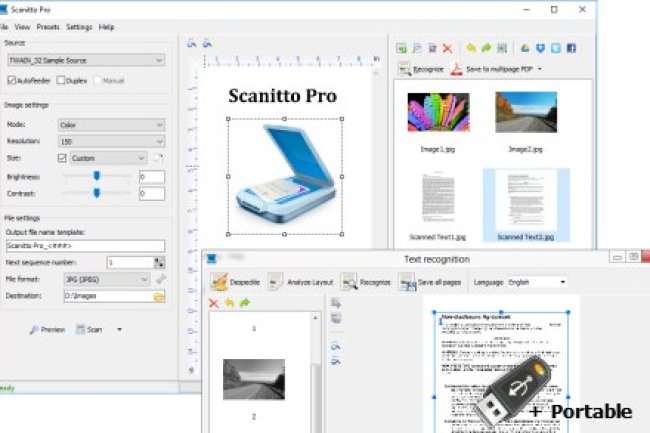The height and width of the screenshot is (433, 650).
Task: Click the Destination path field
Action: tap(109, 296)
